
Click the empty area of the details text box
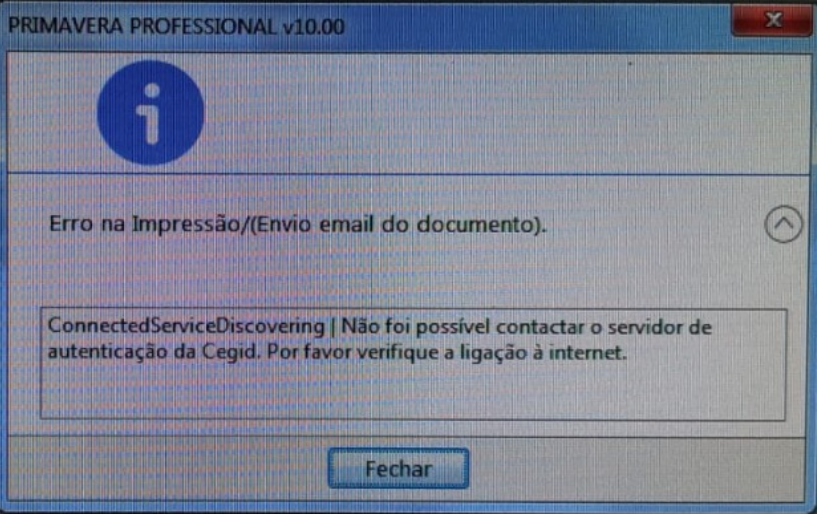413,392
